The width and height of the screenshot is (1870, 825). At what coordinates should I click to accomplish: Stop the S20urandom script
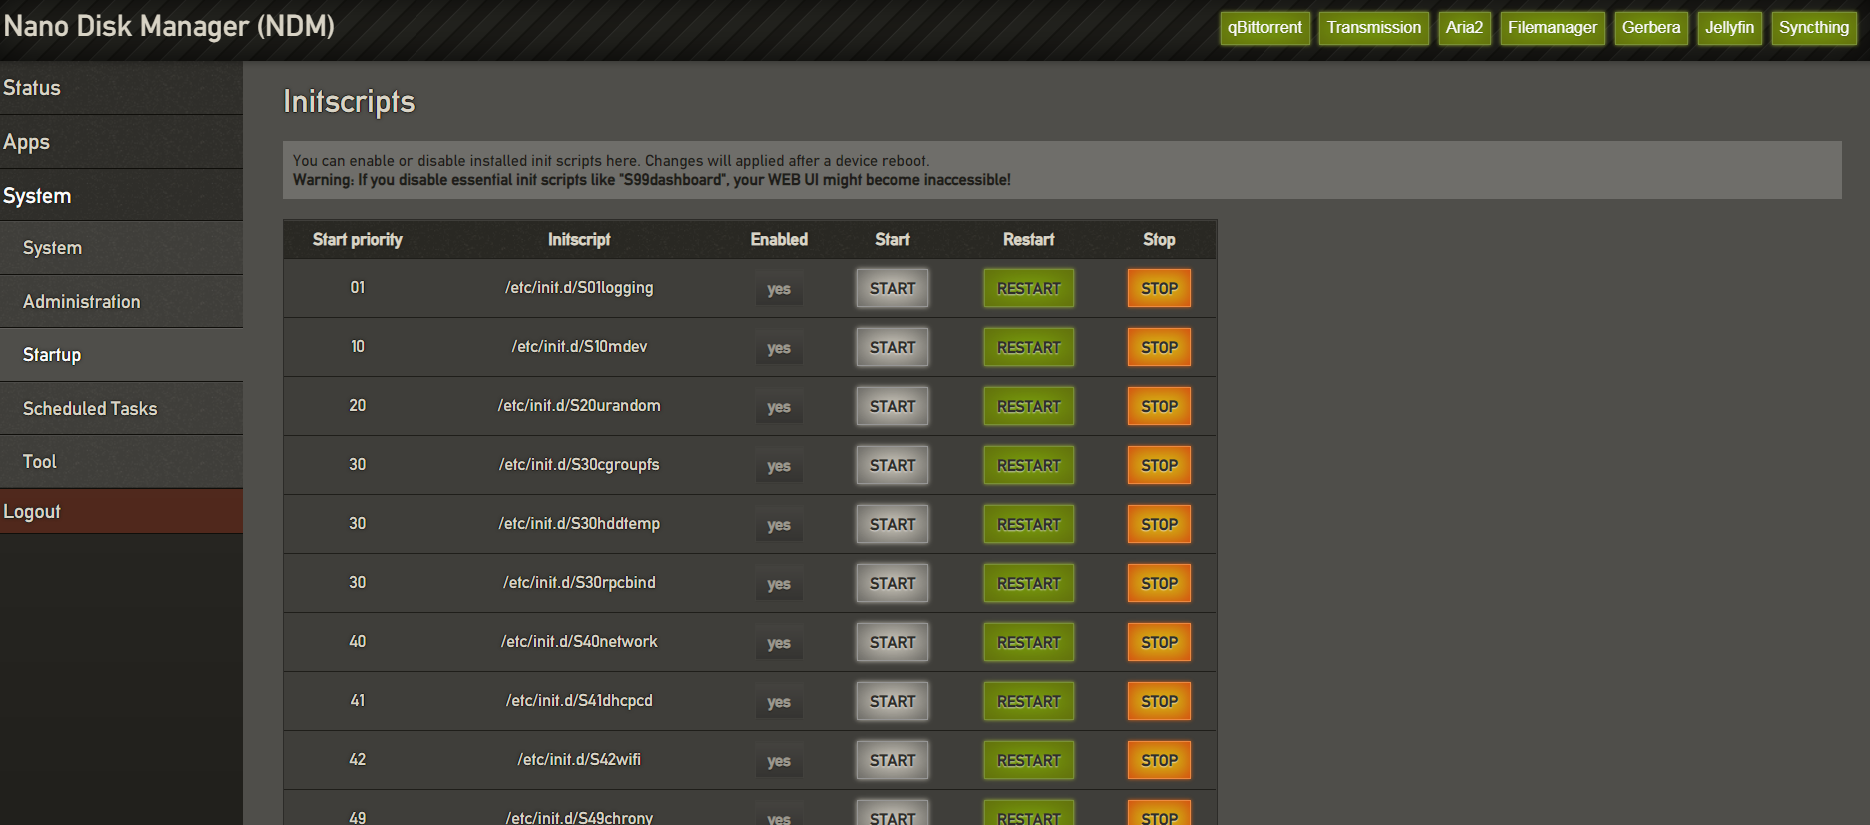[1159, 406]
